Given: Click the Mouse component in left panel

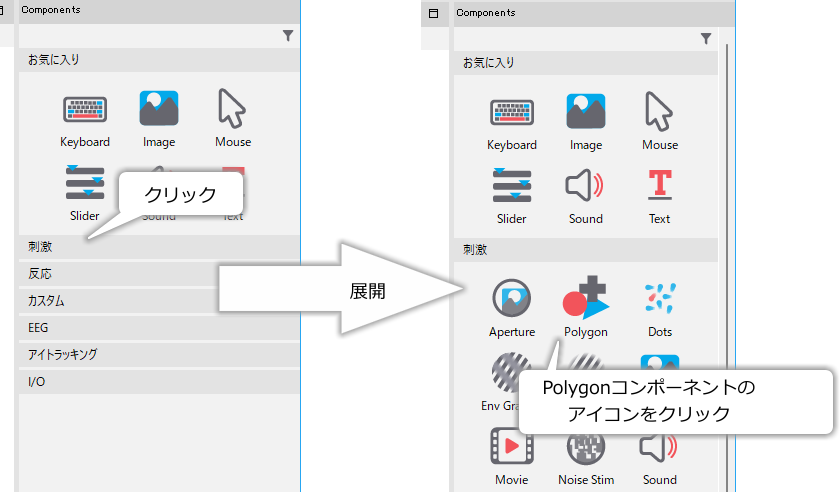Looking at the screenshot, I should coord(232,119).
